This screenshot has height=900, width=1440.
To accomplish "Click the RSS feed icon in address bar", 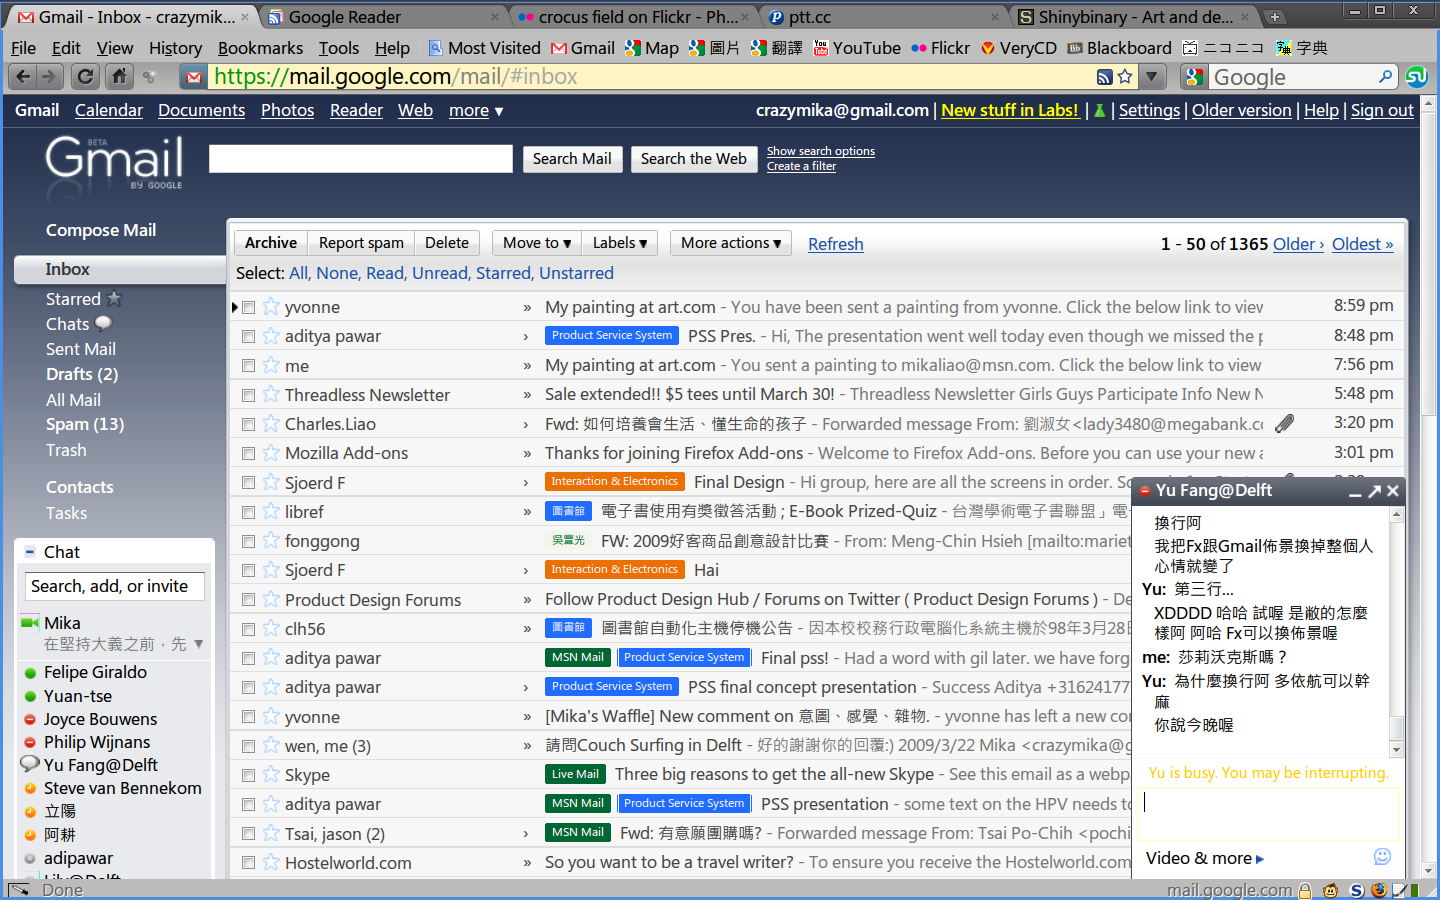I will (x=1104, y=77).
